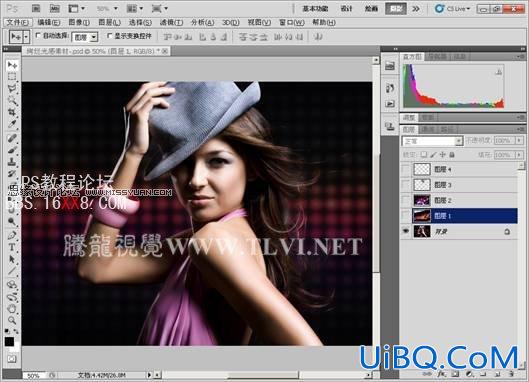Screen dimensions: 529x382
Task: Open the 编辑(E) menu
Action: tap(49, 23)
